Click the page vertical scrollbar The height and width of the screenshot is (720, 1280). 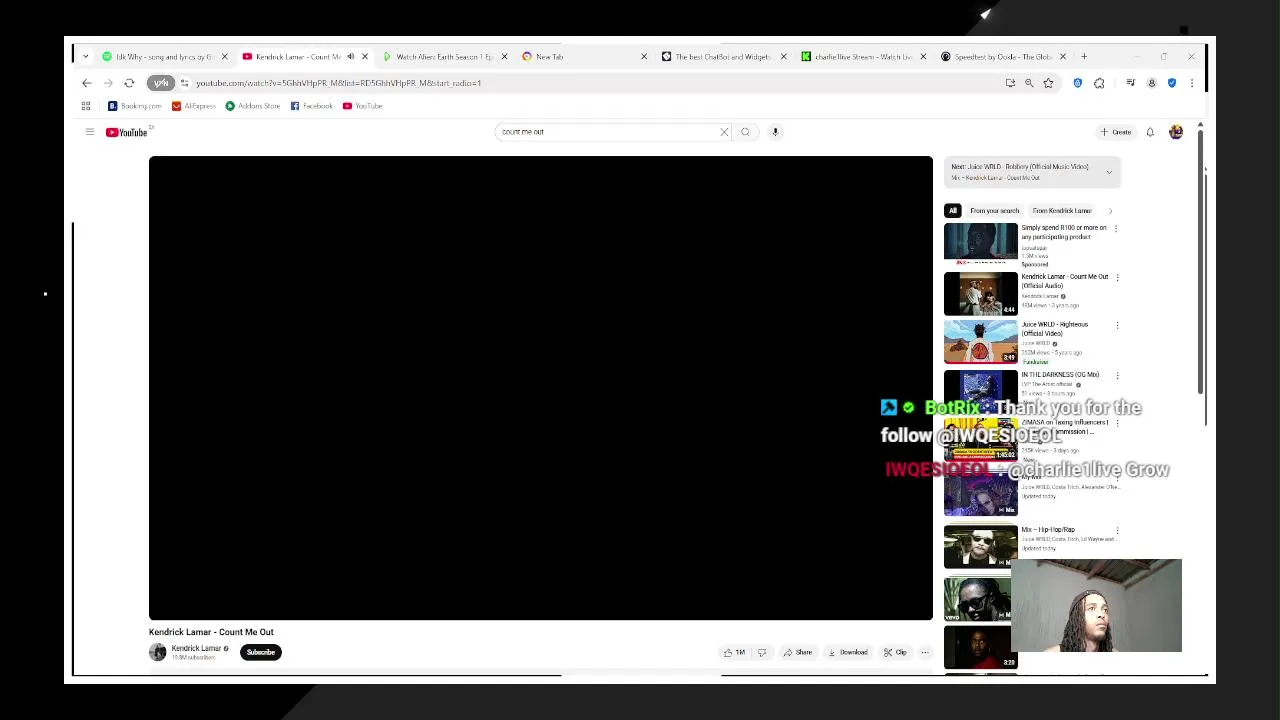1200,260
